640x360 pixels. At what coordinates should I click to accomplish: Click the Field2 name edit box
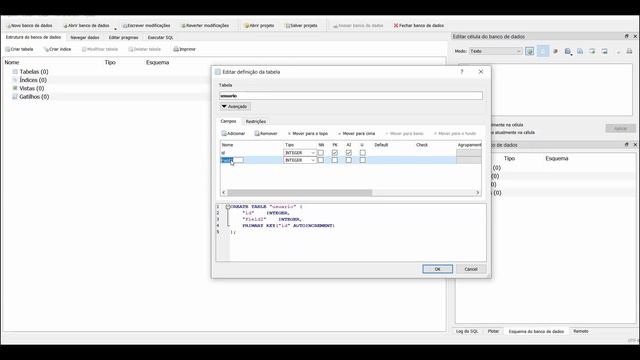232,160
